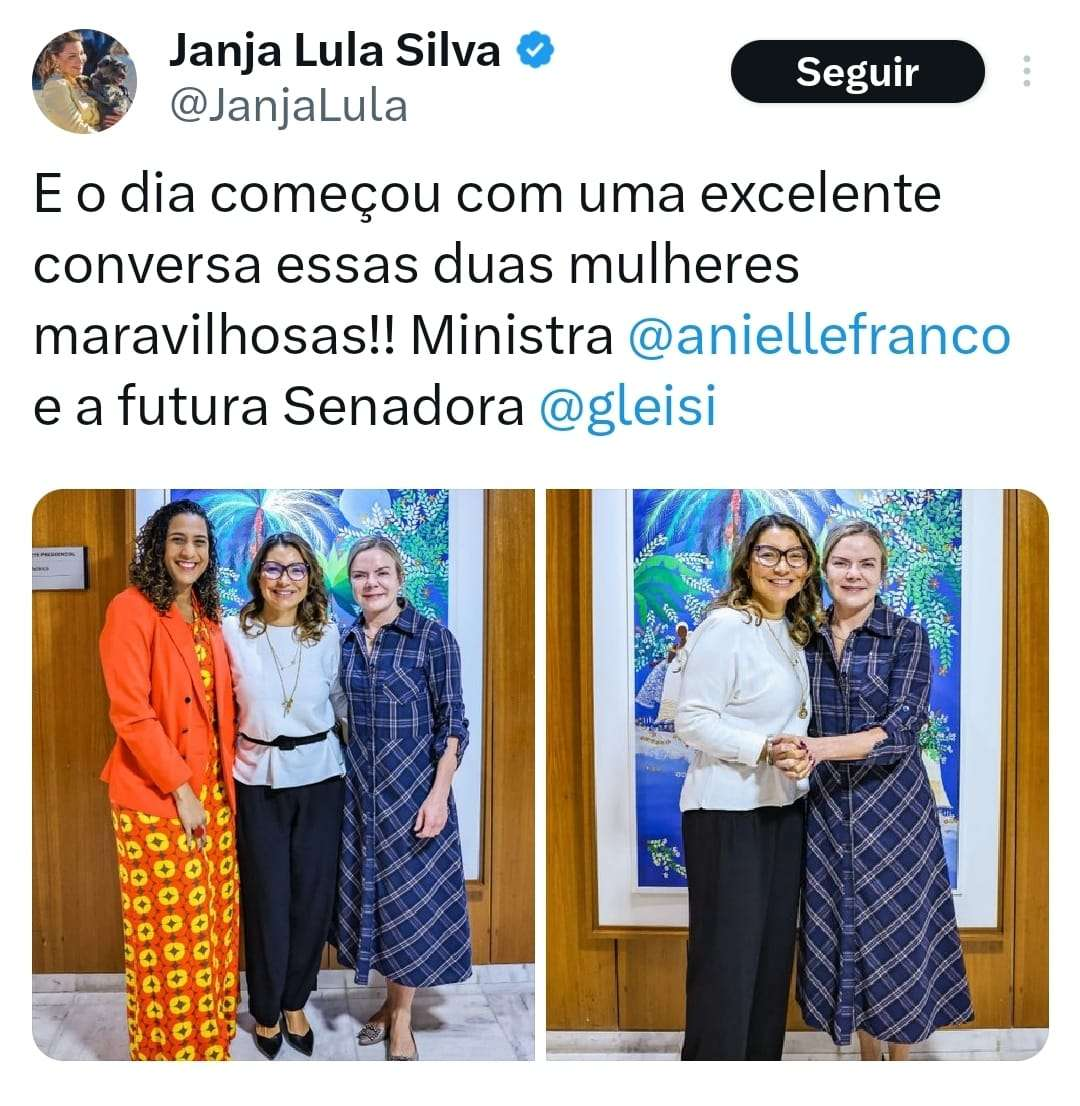Open the more options three-dot menu
This screenshot has height=1106, width=1080.
(x=1026, y=71)
